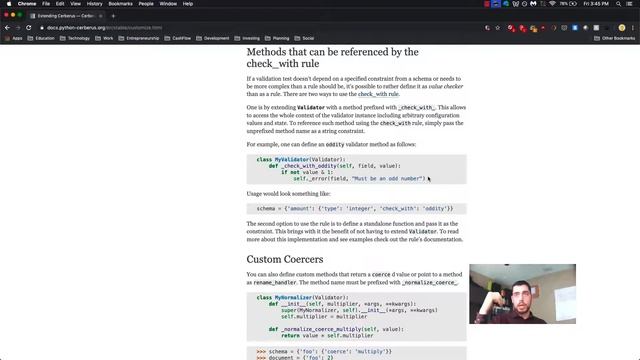Open the Help menu
The image size is (640, 360).
pos(188,4)
